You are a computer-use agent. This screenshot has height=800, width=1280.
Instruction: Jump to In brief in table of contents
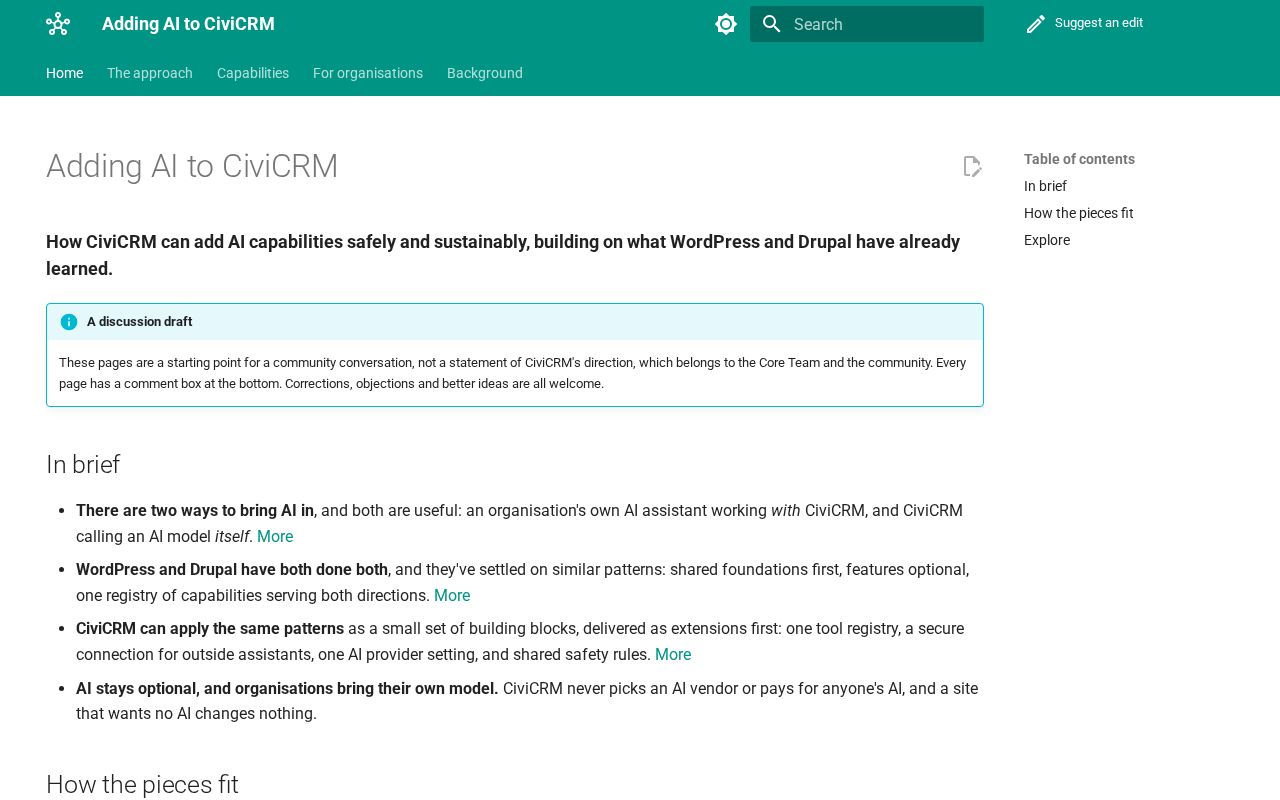click(1045, 186)
